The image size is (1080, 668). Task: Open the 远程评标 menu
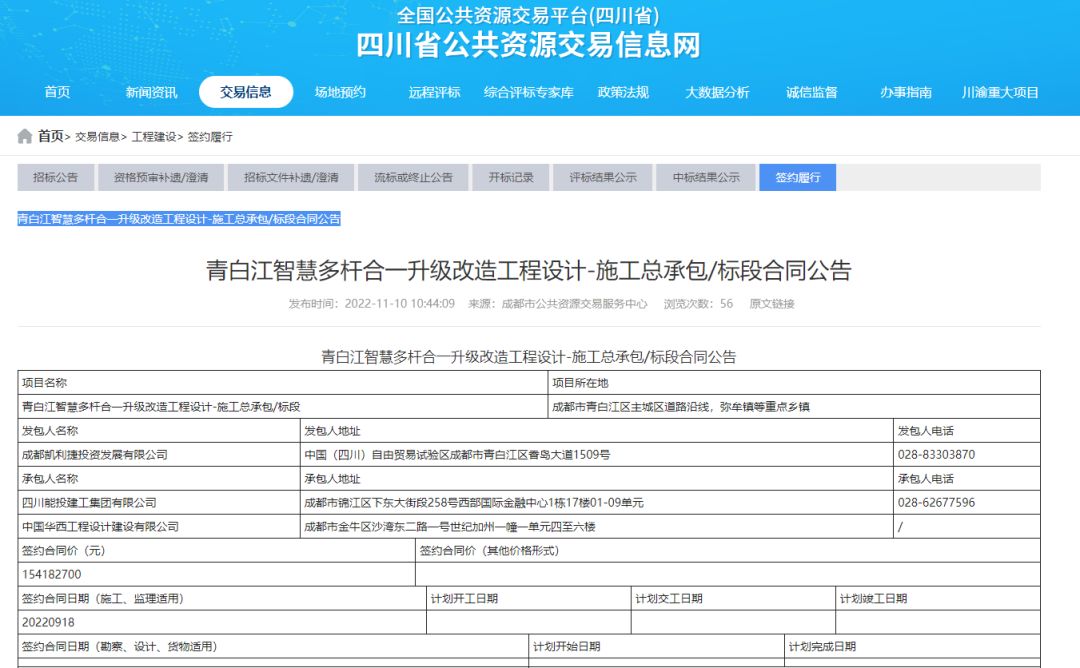434,91
